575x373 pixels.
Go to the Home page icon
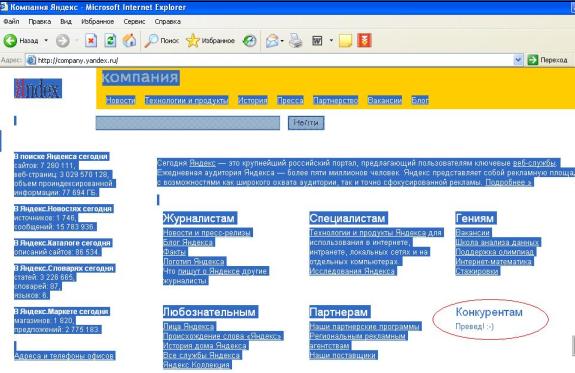click(129, 40)
